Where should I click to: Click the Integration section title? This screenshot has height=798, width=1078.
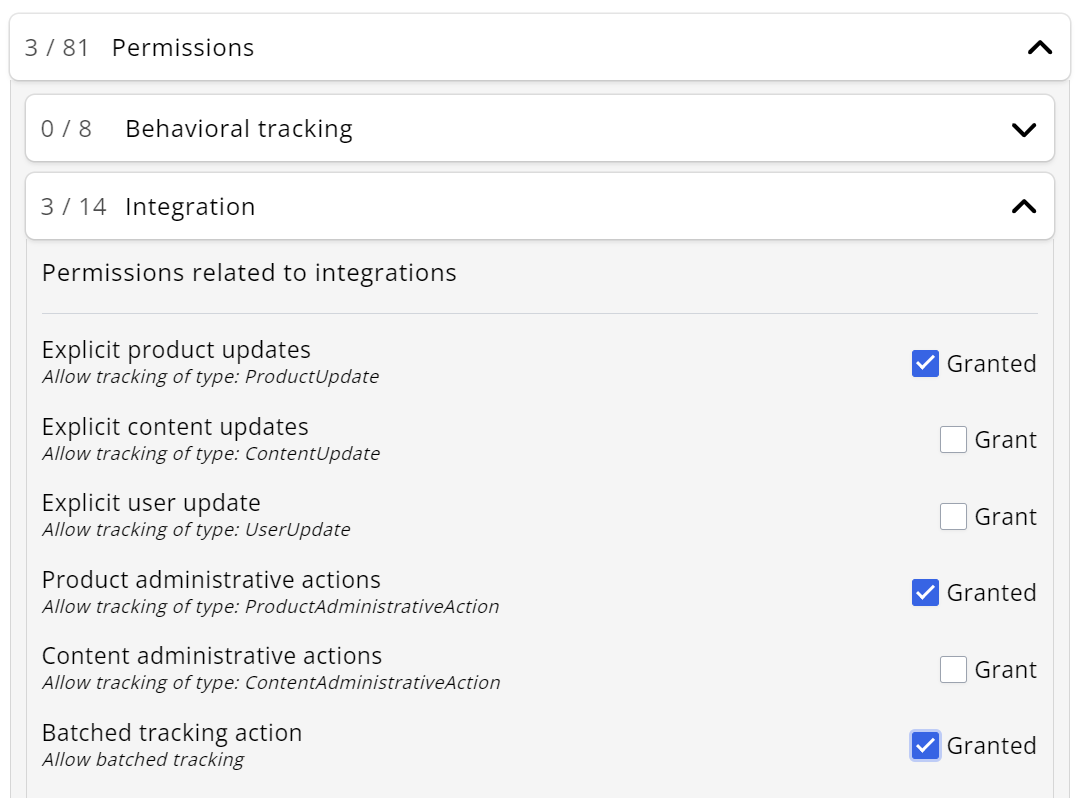(190, 206)
